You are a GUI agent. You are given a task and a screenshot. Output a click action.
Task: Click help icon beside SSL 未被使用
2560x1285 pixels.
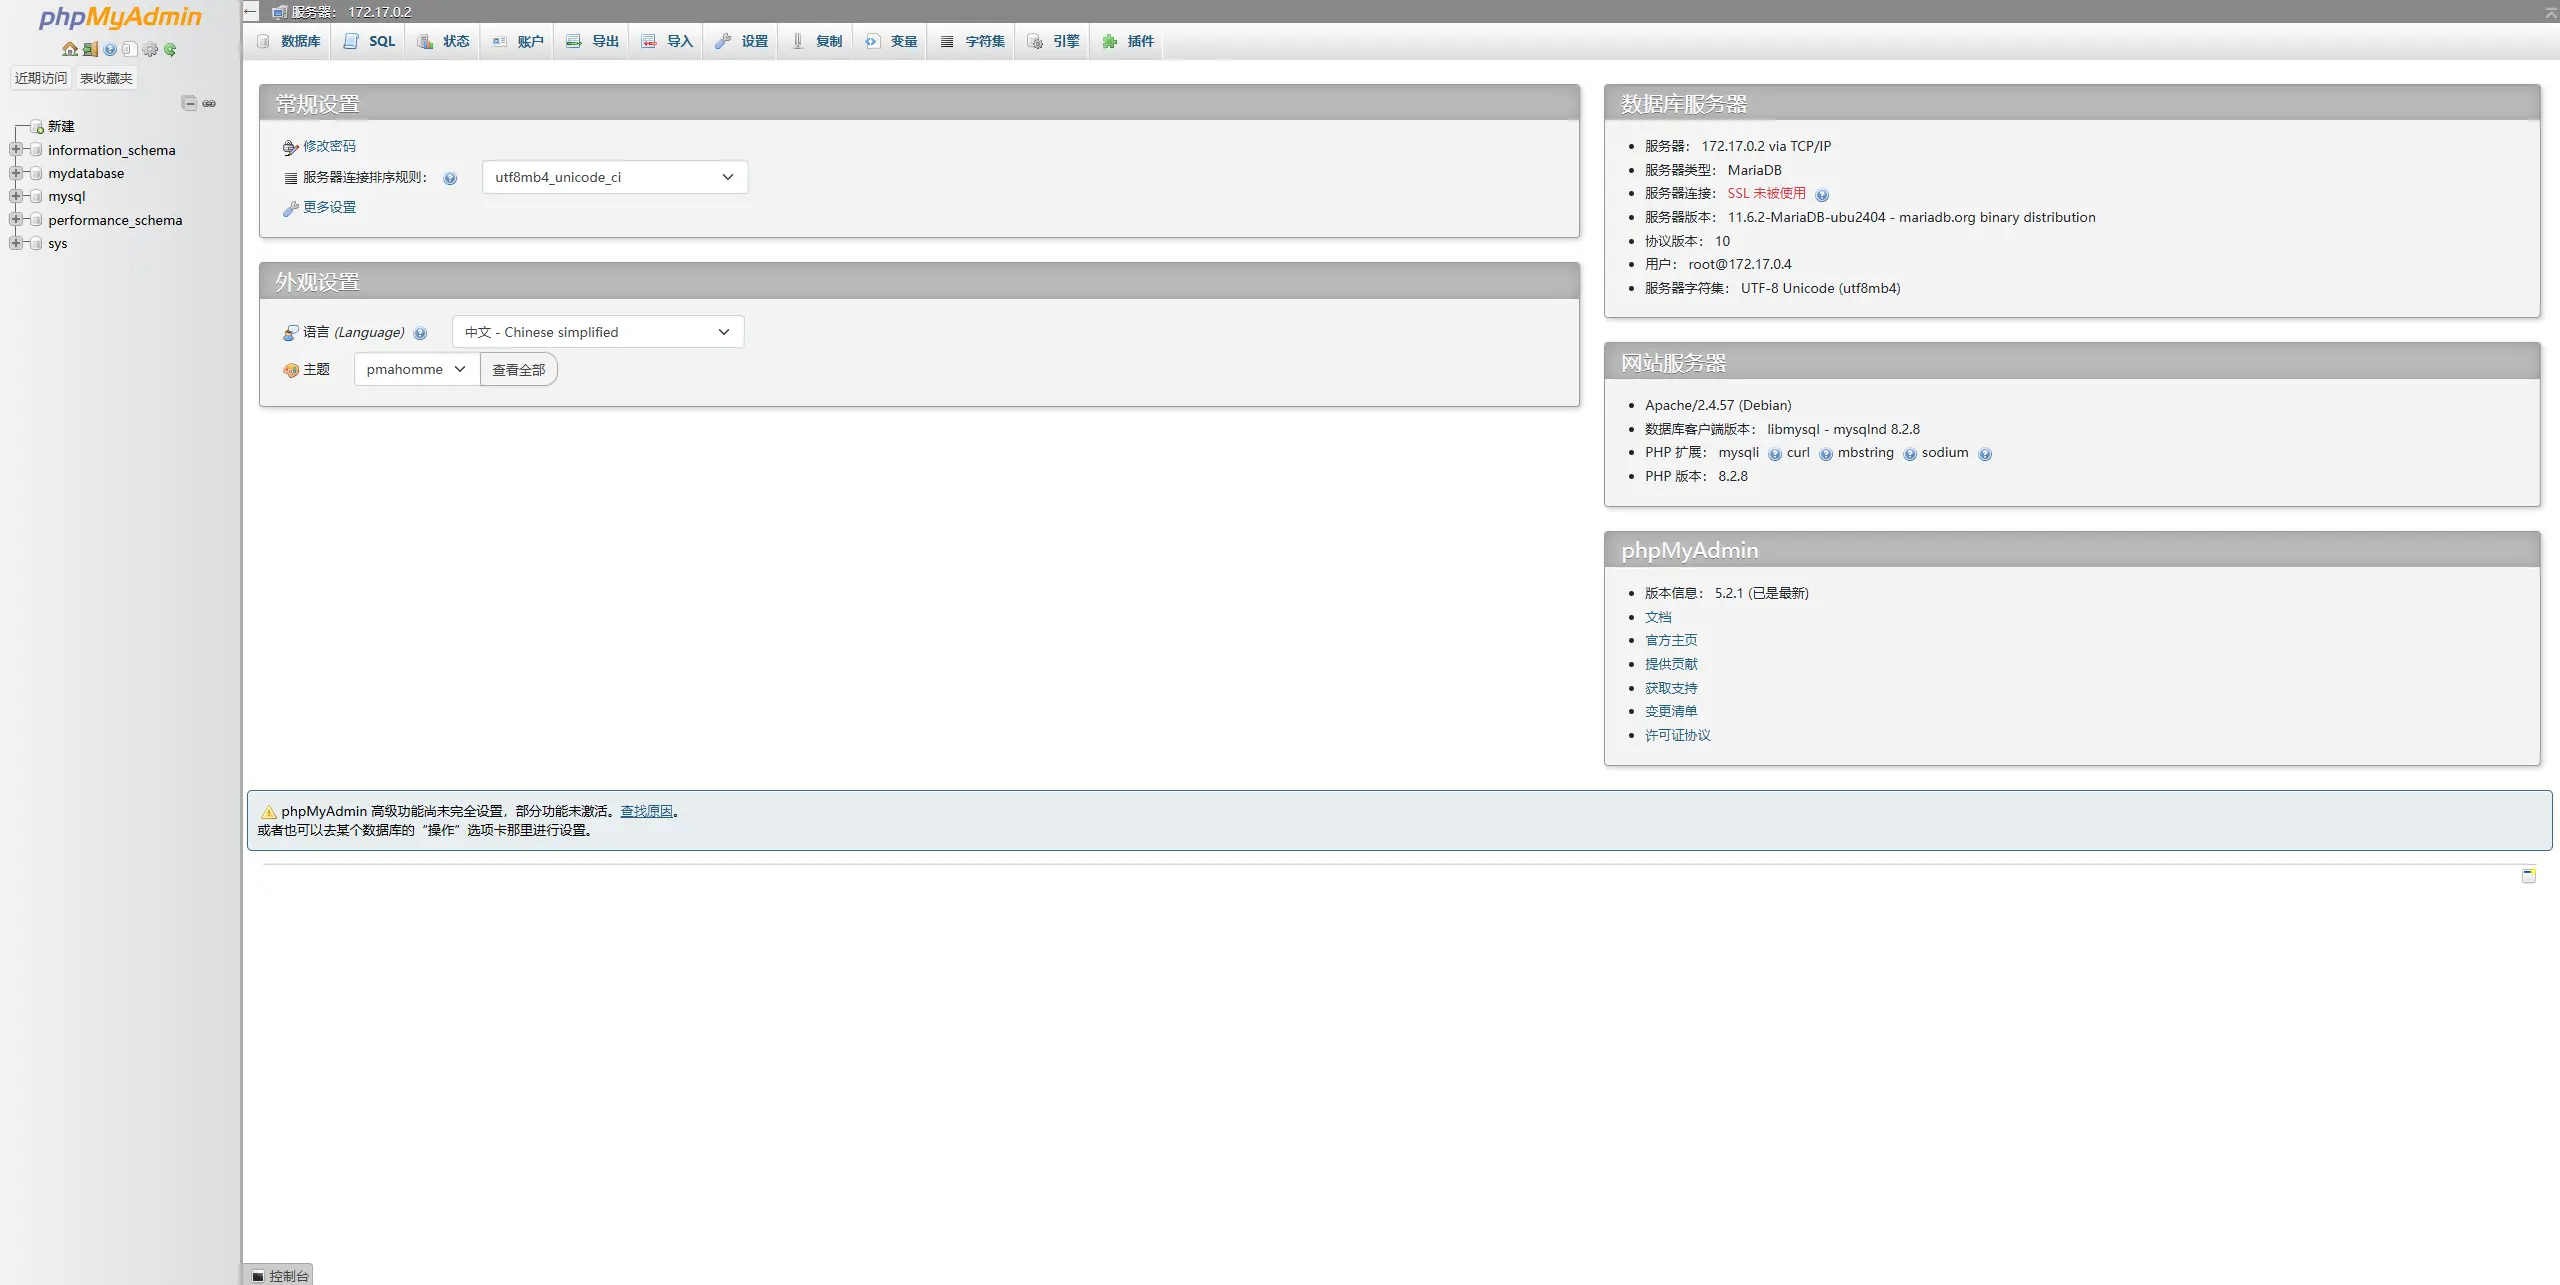[x=1822, y=195]
